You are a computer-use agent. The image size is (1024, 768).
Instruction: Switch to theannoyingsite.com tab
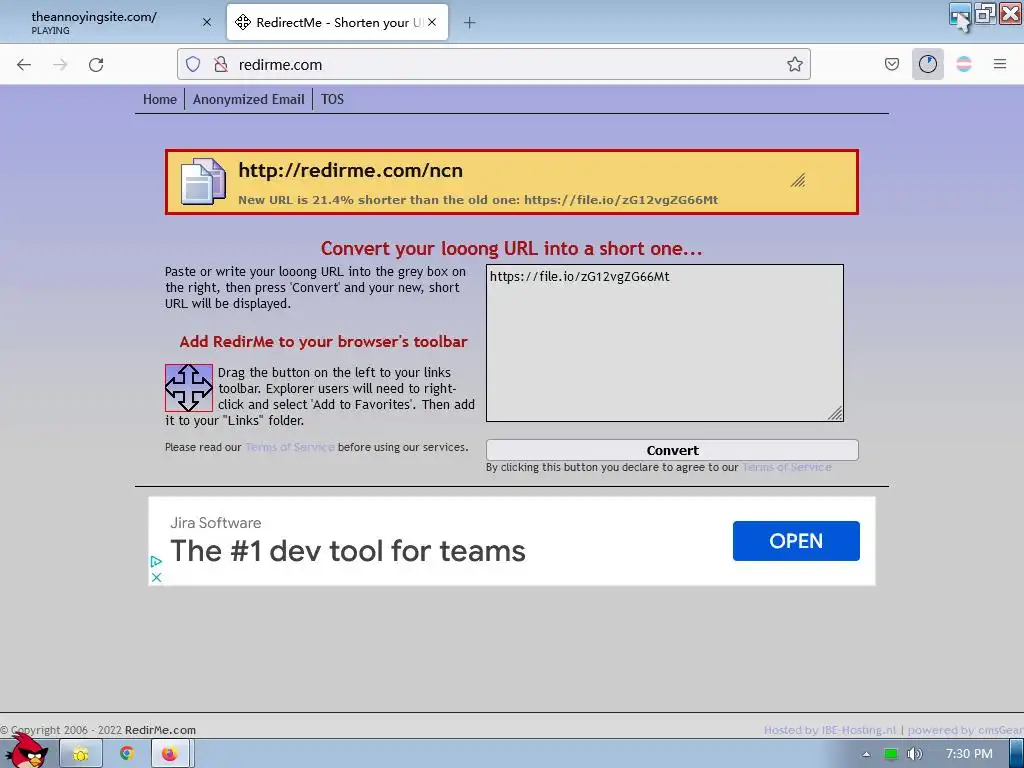point(111,22)
